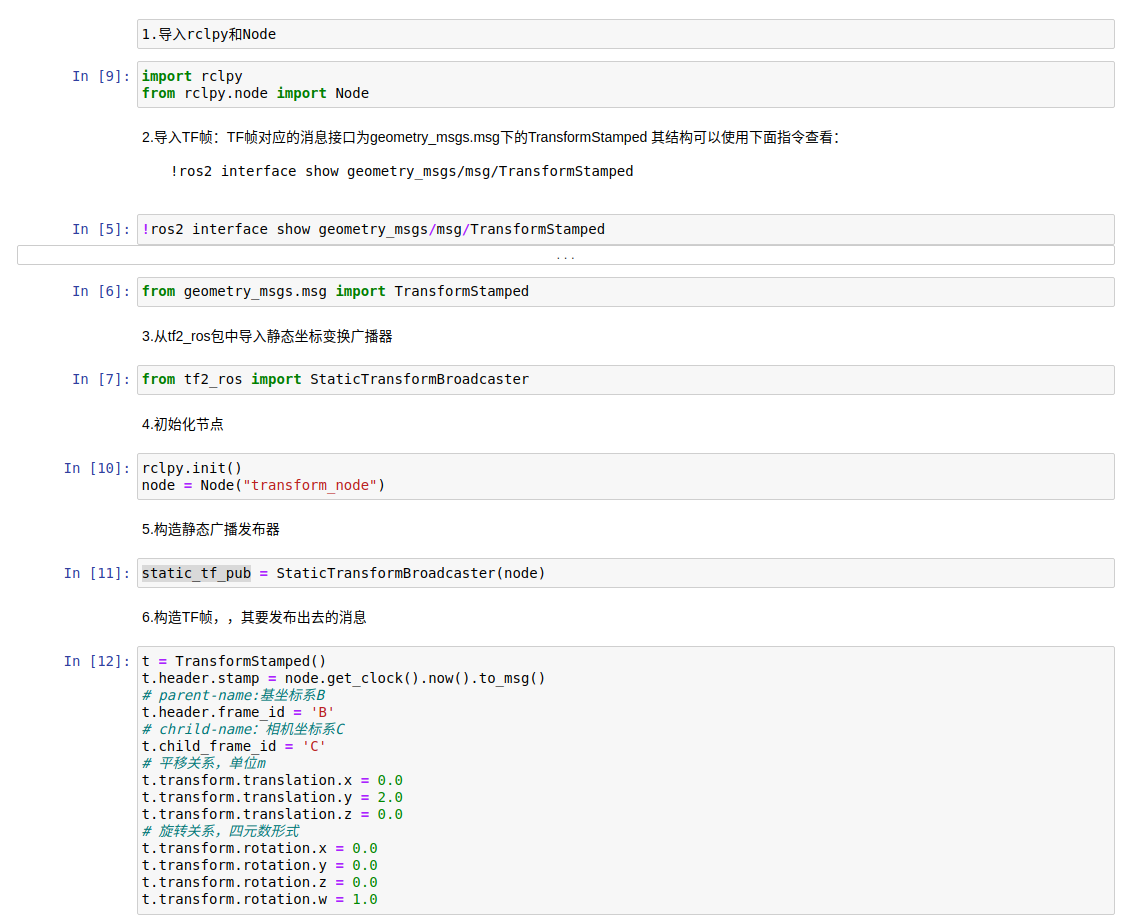Screen dimensions: 1131x921
Task: Click the highlighted static_tf_pub variable
Action: 196,573
